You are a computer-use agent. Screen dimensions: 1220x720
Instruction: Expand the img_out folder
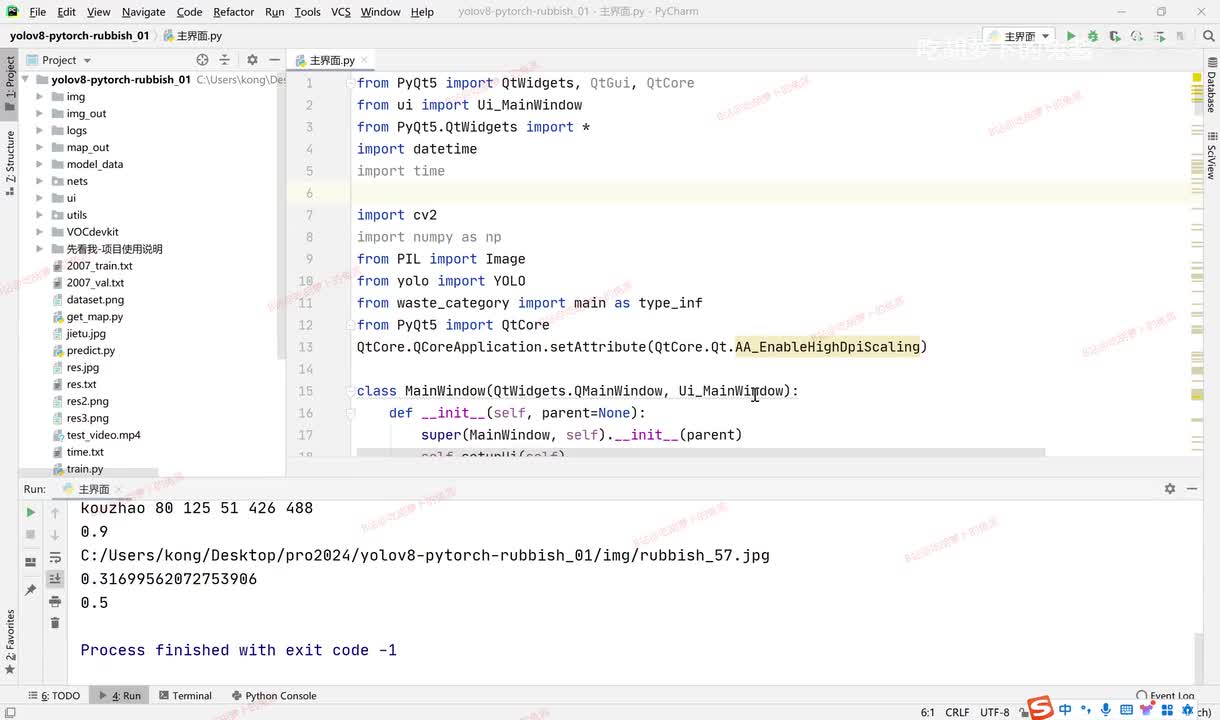(40, 114)
